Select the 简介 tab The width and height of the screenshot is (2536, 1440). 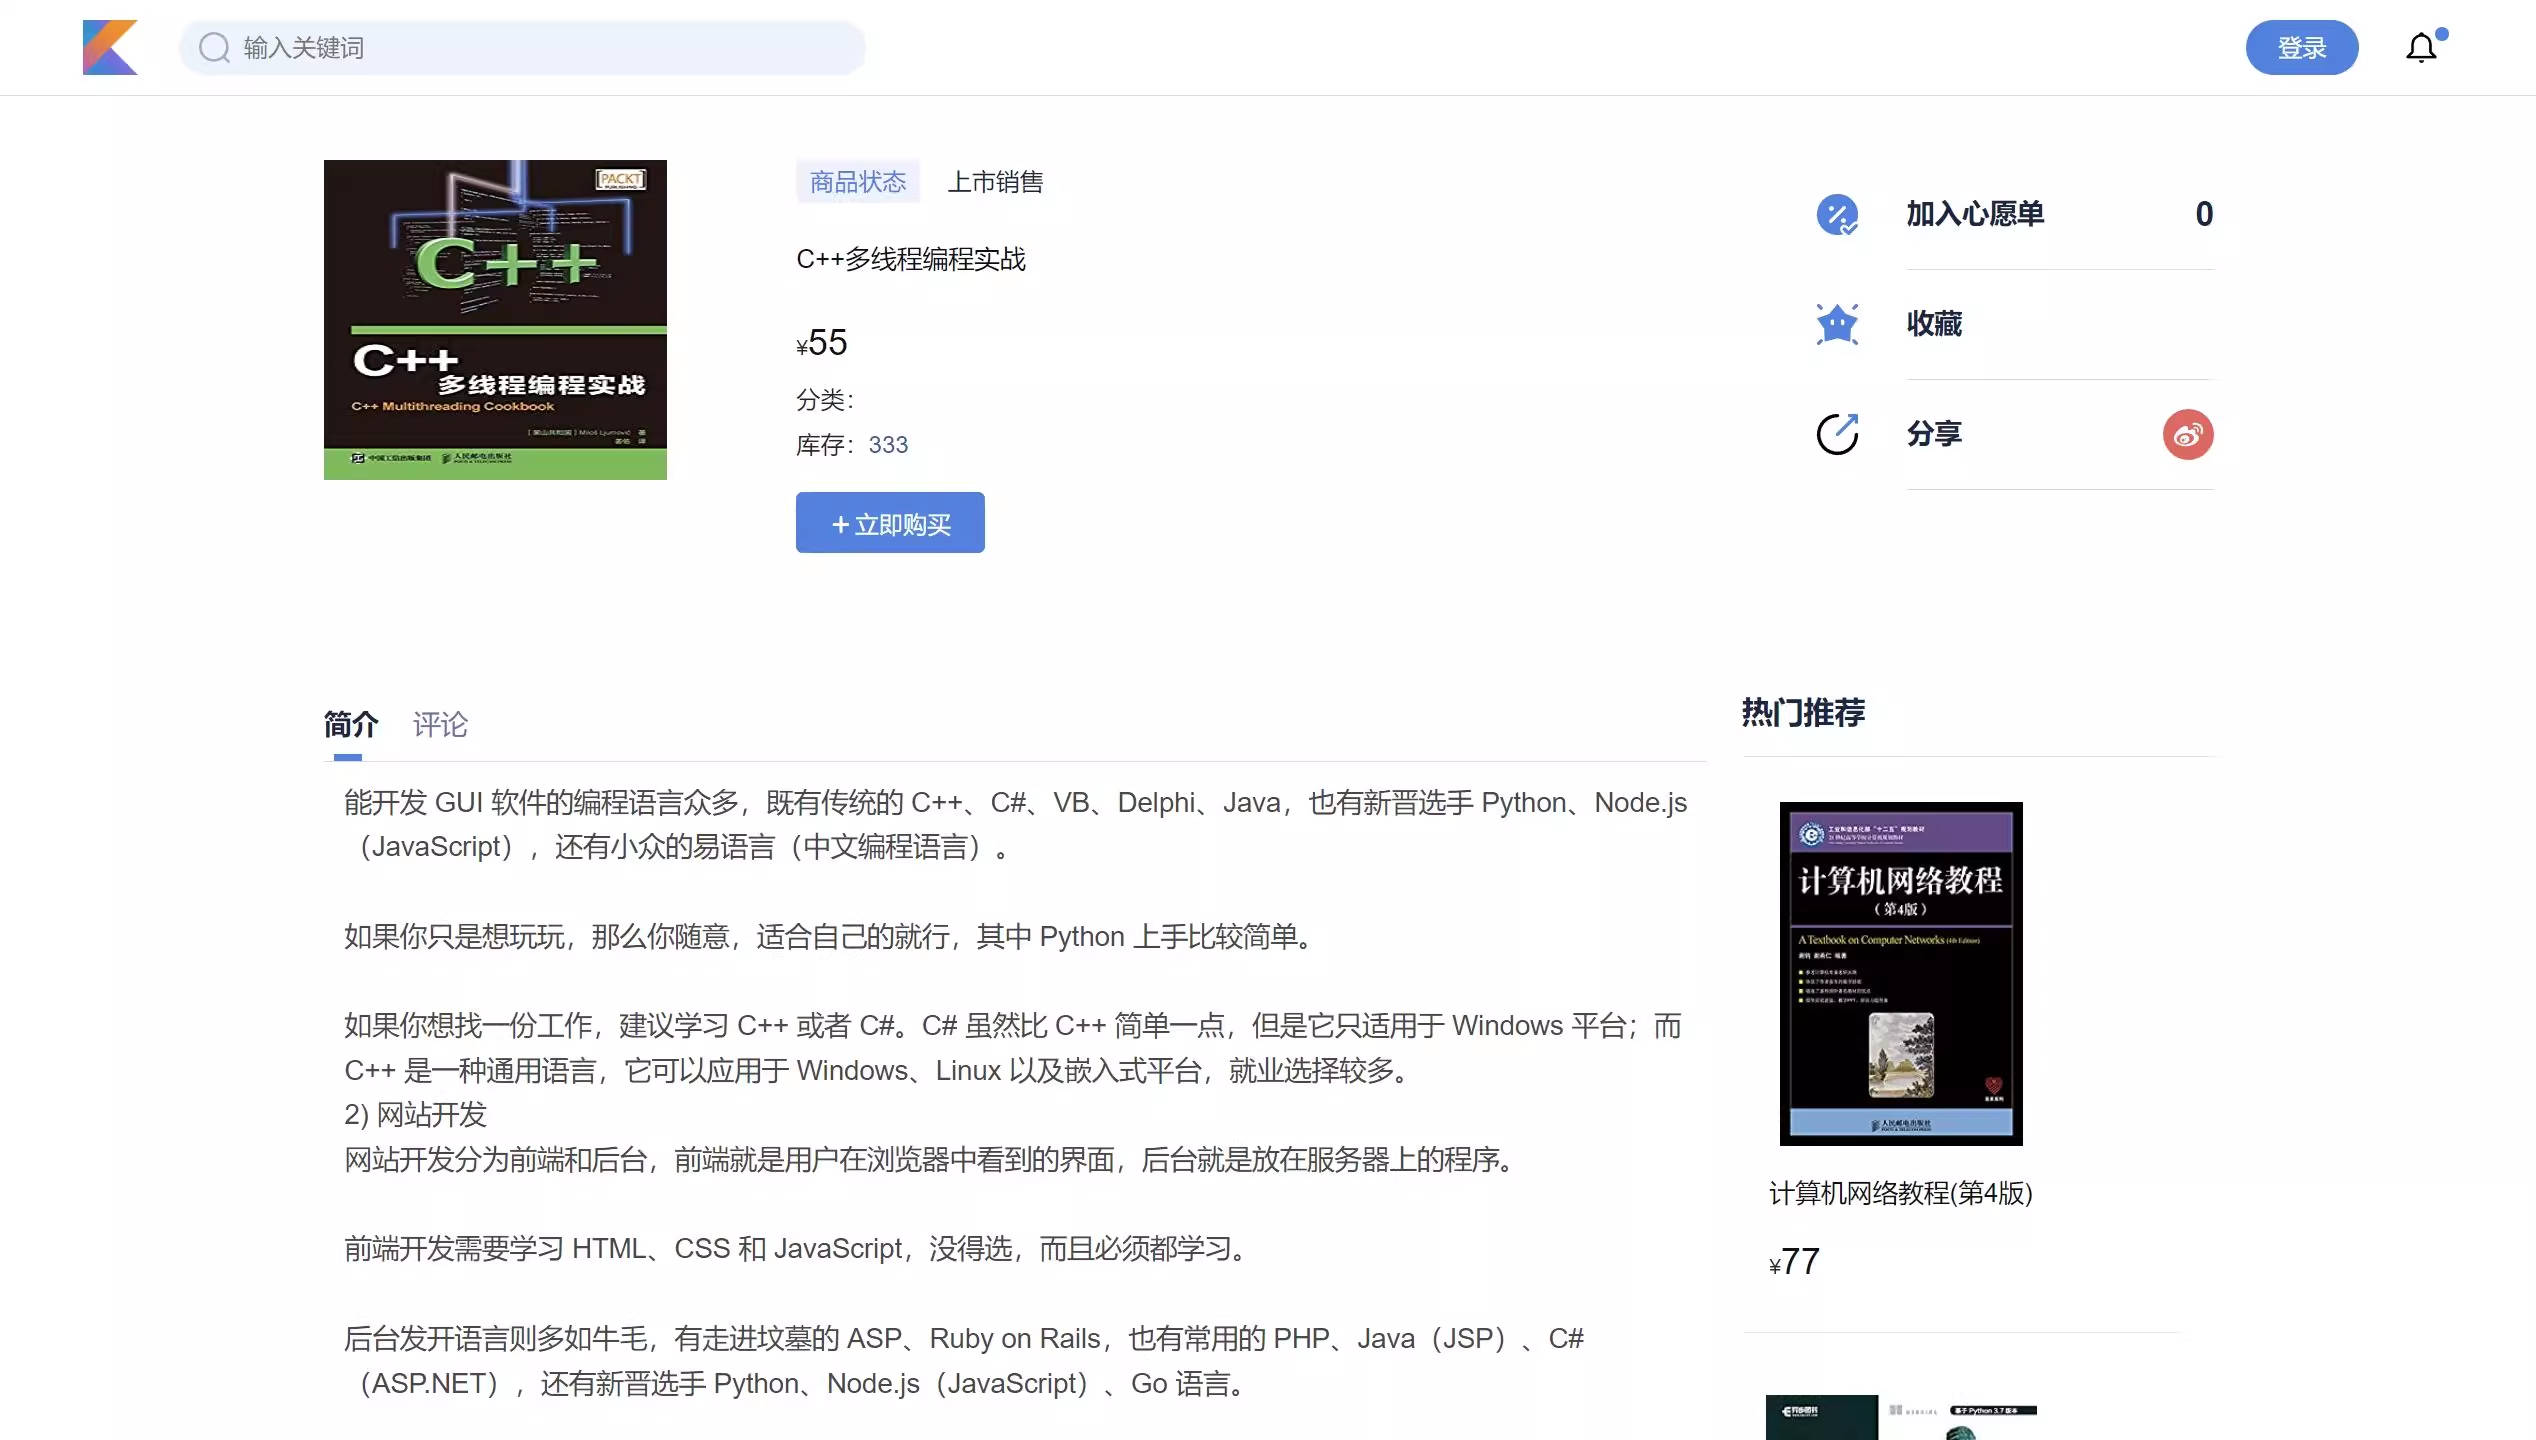pyautogui.click(x=351, y=724)
